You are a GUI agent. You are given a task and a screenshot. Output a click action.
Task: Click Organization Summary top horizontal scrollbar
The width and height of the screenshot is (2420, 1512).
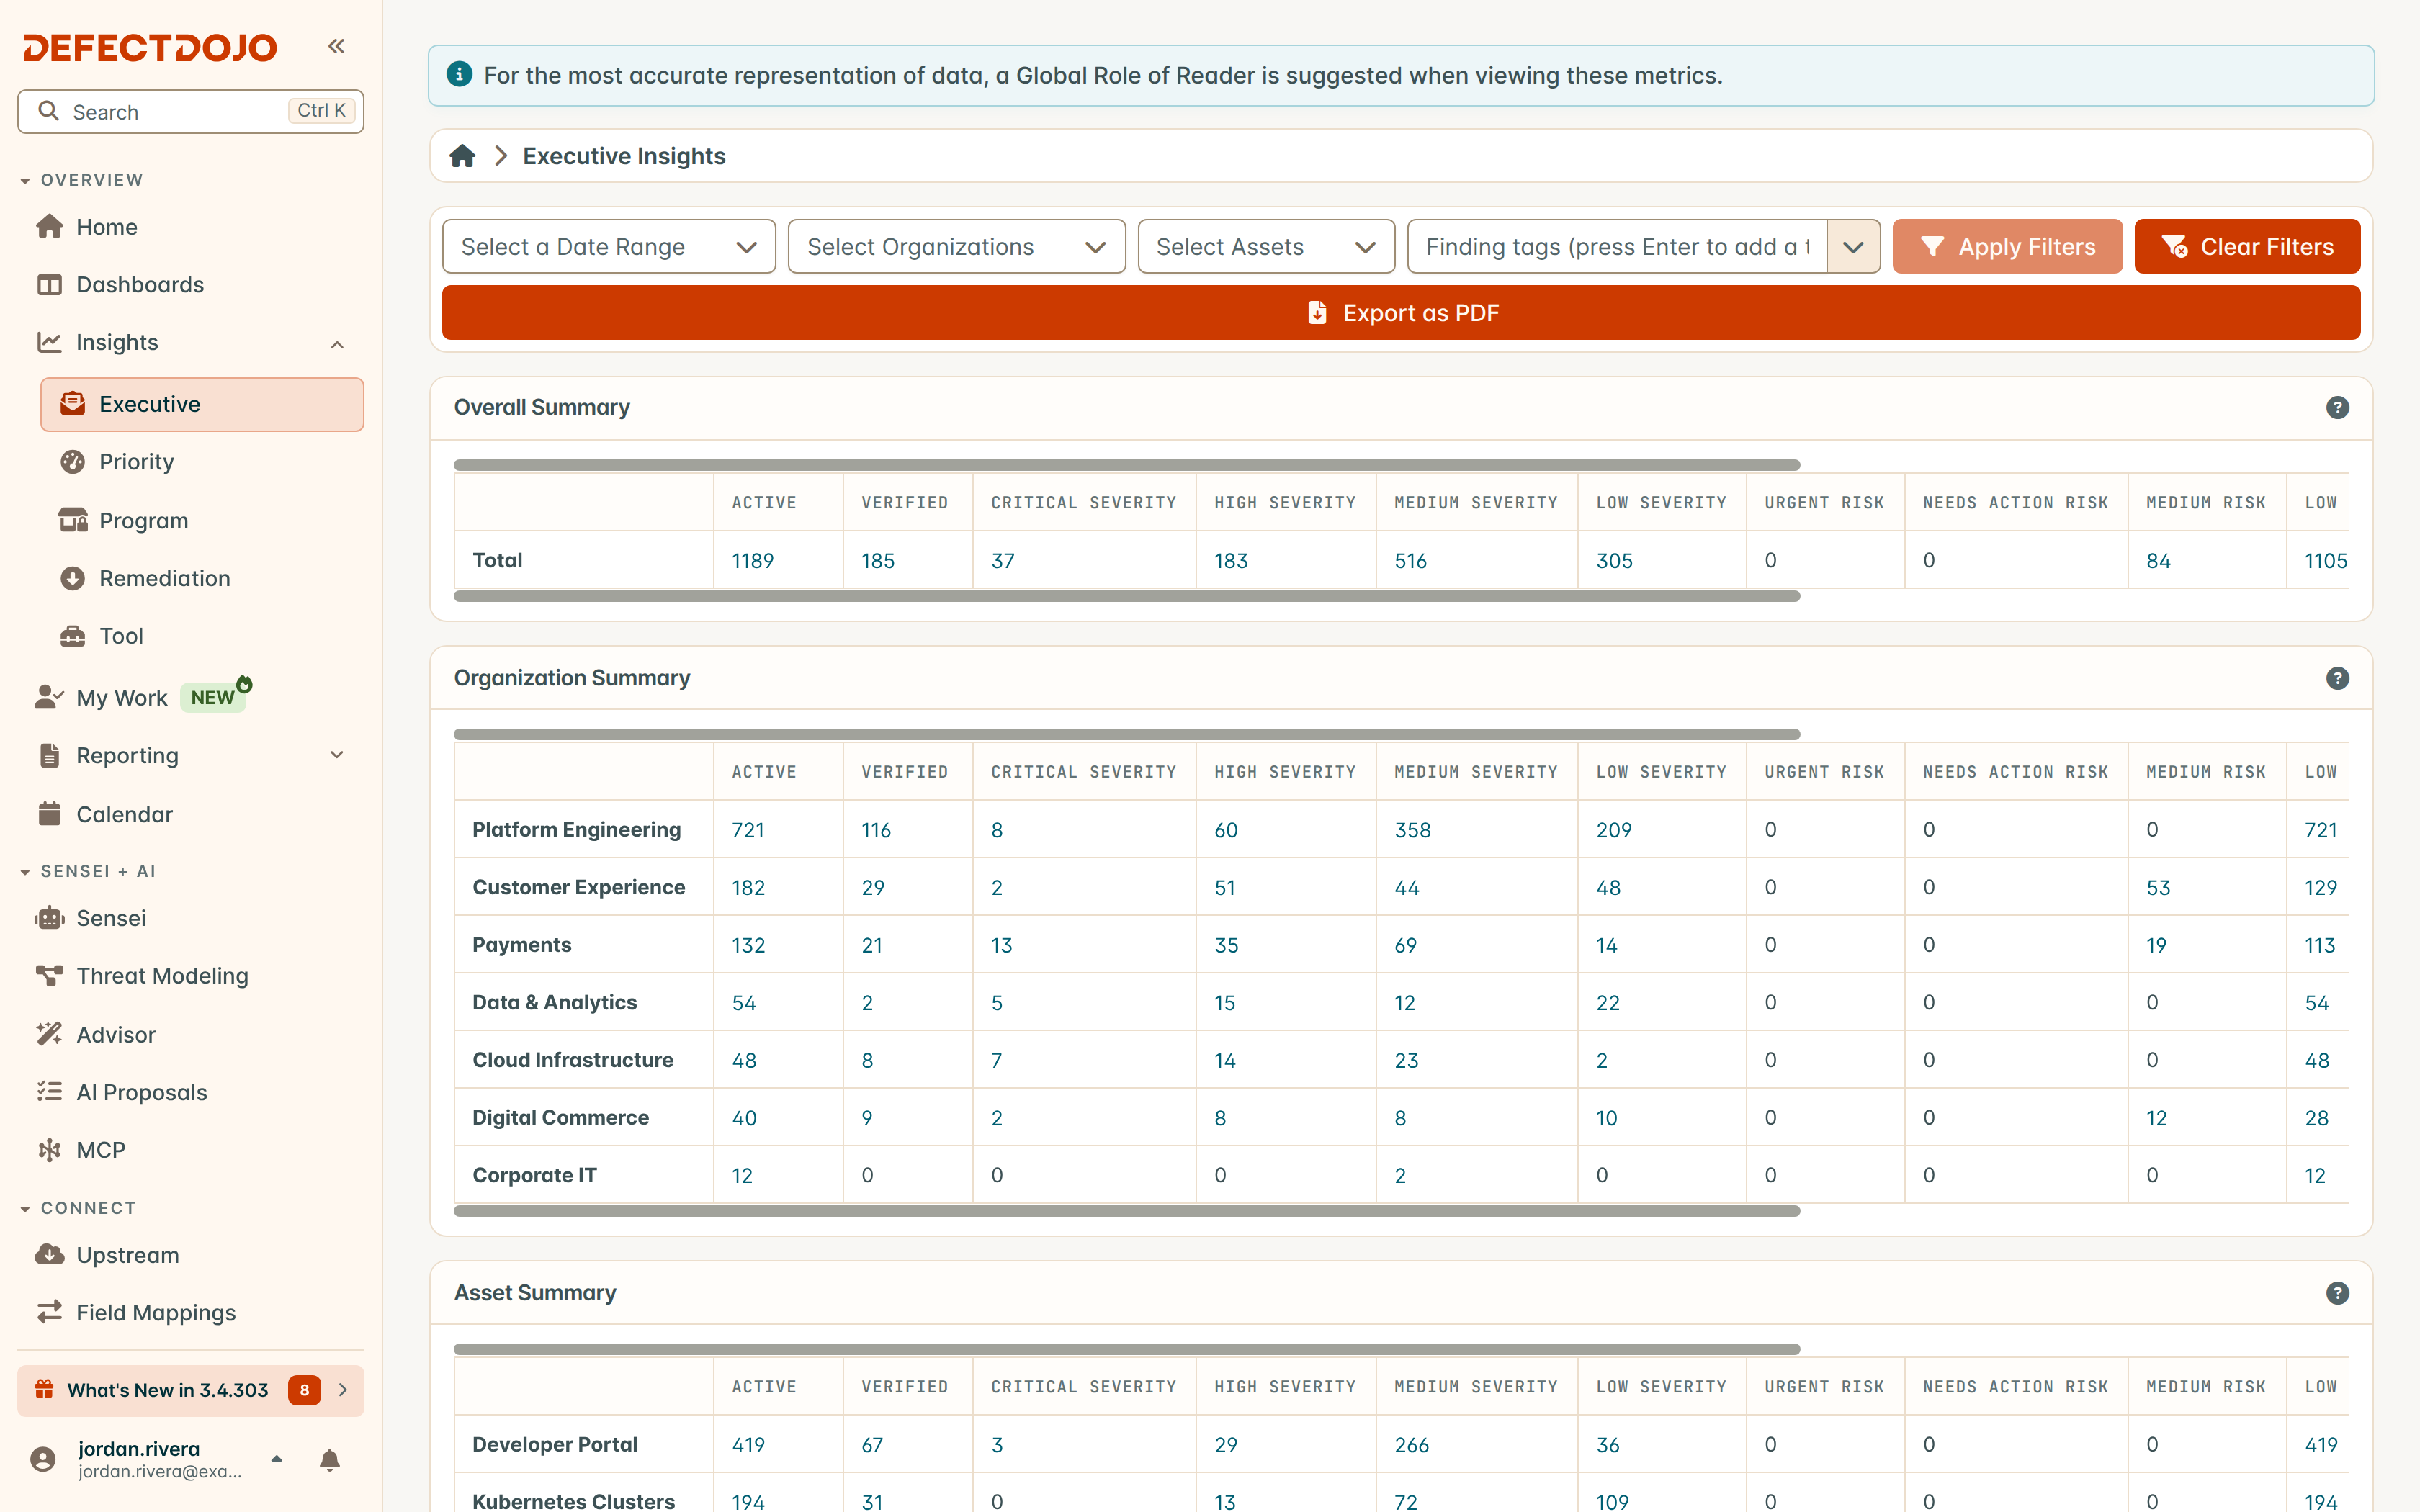coord(1127,734)
